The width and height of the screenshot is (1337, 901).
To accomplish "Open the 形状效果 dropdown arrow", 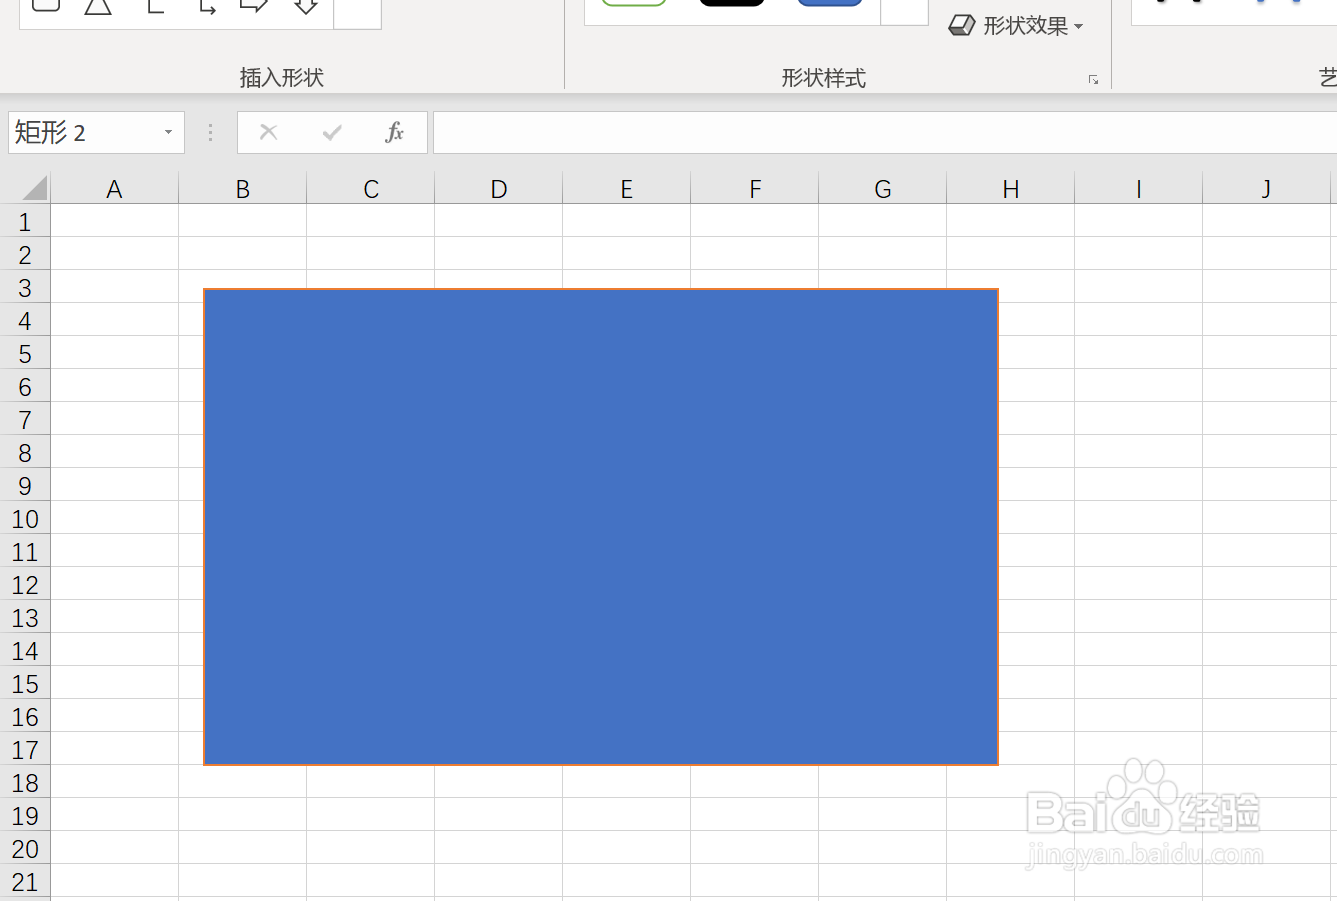I will click(x=1078, y=27).
